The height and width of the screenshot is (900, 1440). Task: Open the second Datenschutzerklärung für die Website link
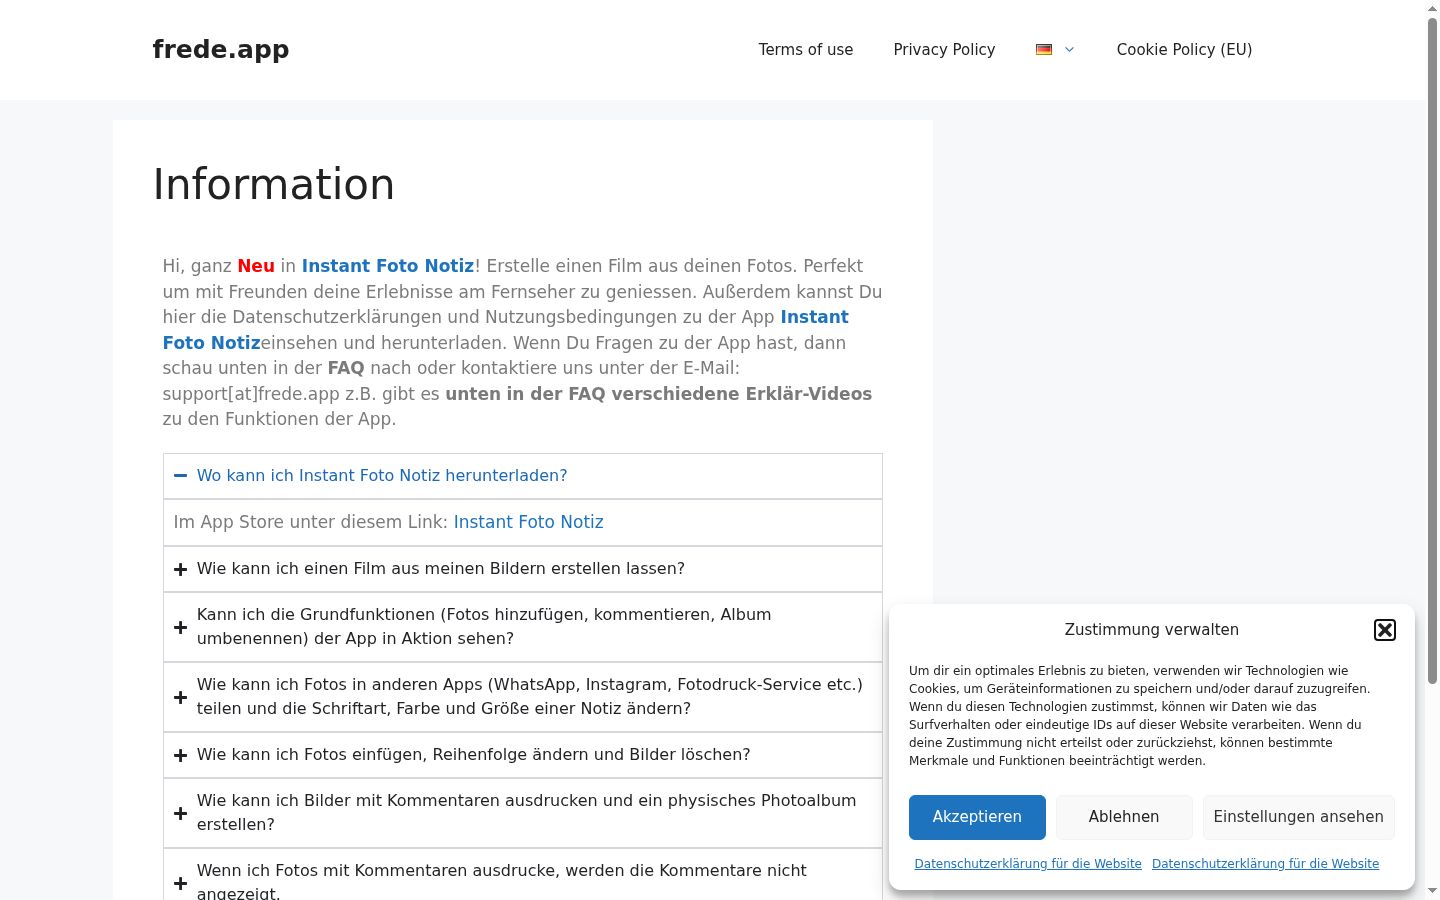[1265, 864]
